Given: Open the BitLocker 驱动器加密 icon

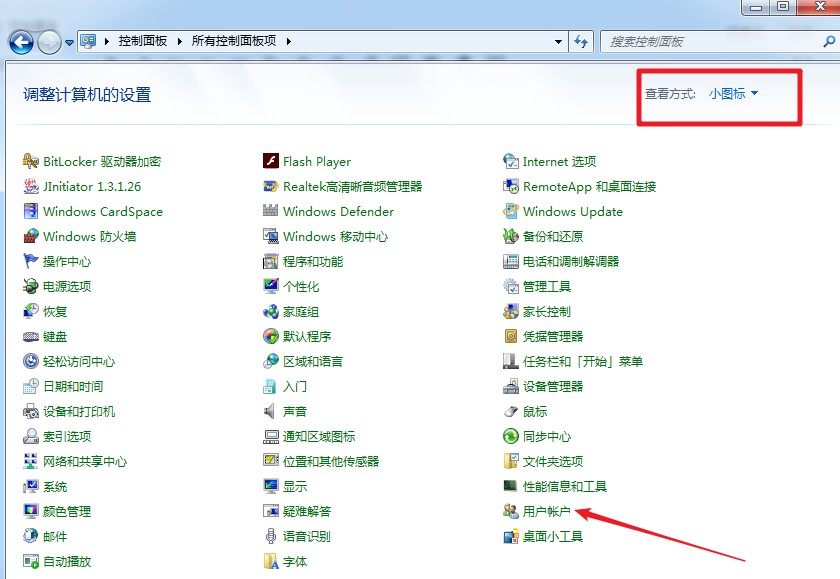Looking at the screenshot, I should tap(31, 161).
